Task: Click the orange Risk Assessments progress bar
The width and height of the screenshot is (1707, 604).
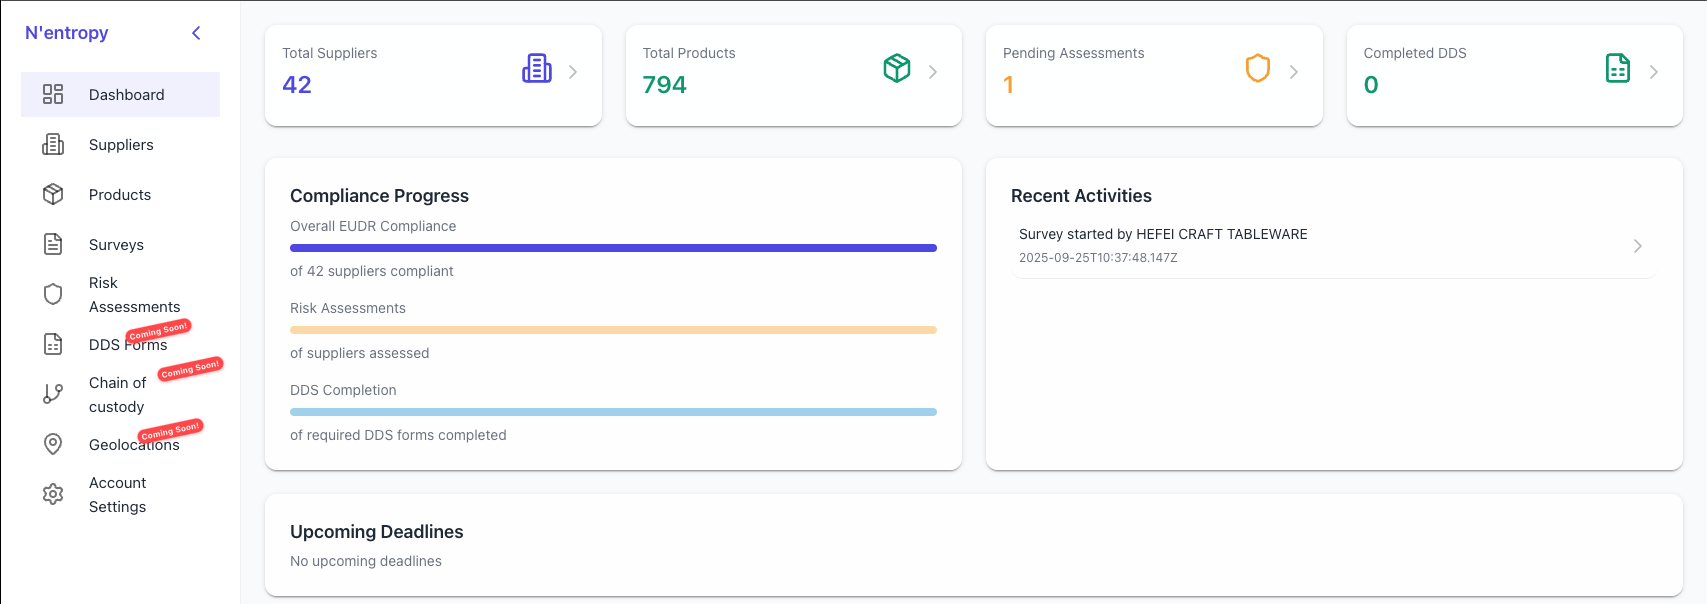Action: click(x=613, y=330)
